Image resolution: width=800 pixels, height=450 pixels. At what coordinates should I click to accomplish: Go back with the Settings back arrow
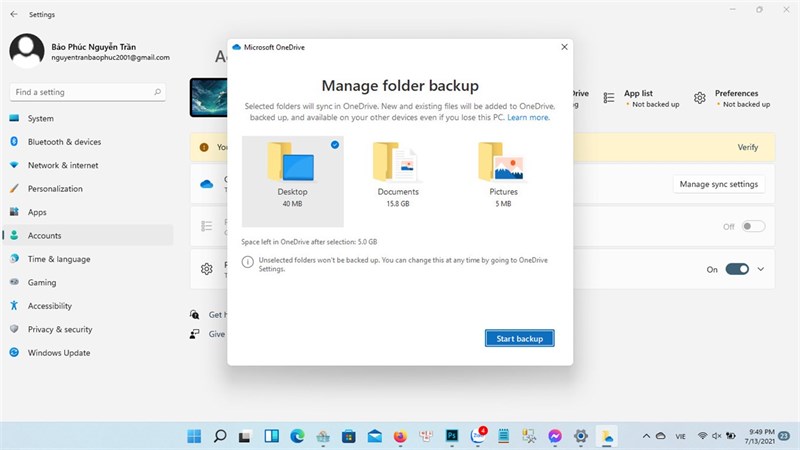(x=14, y=14)
